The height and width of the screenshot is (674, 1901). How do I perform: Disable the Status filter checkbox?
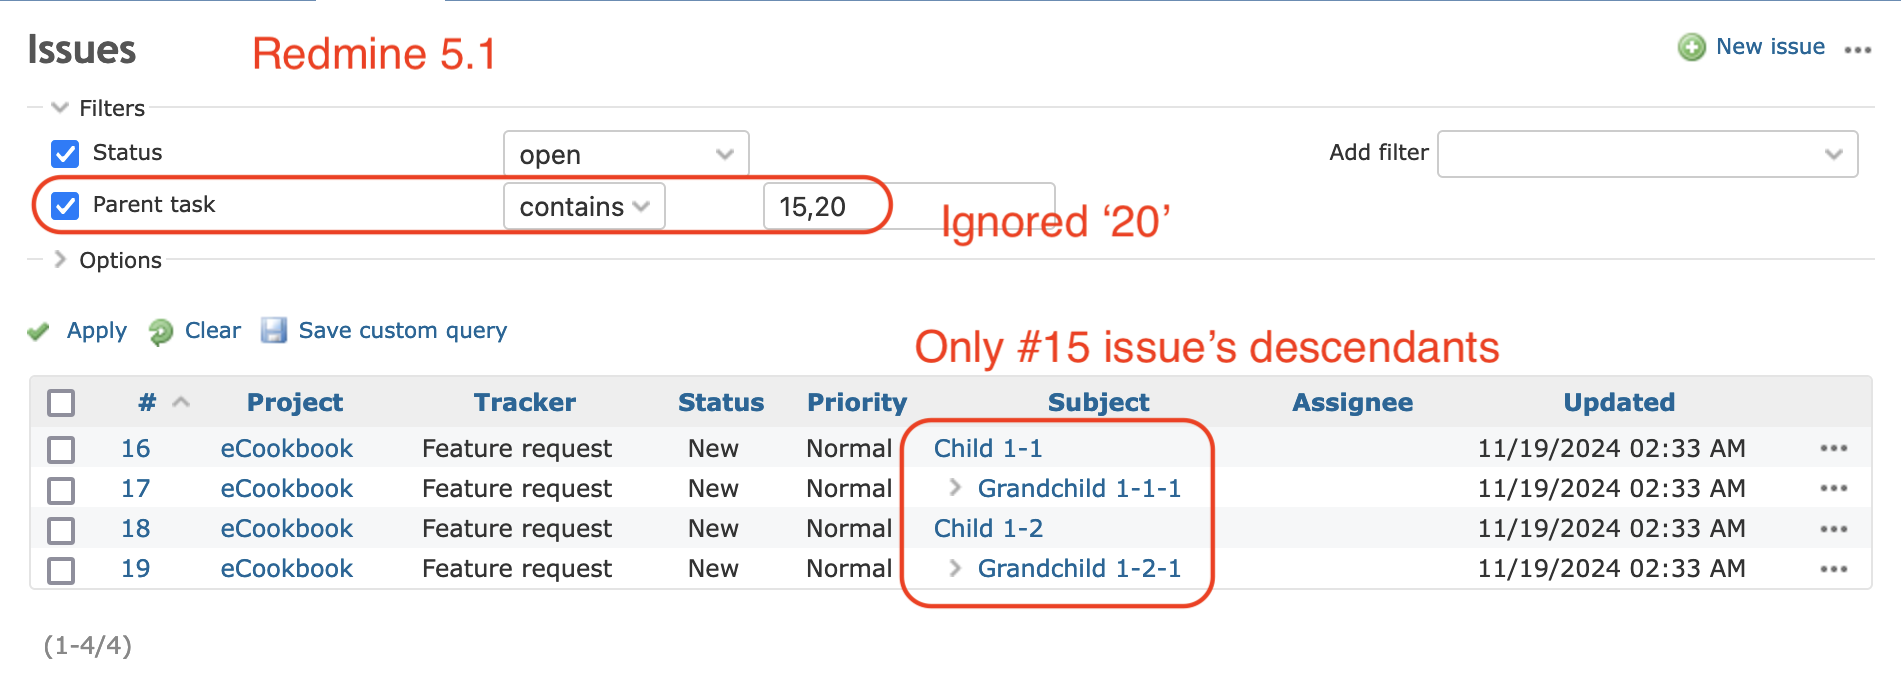click(x=64, y=153)
